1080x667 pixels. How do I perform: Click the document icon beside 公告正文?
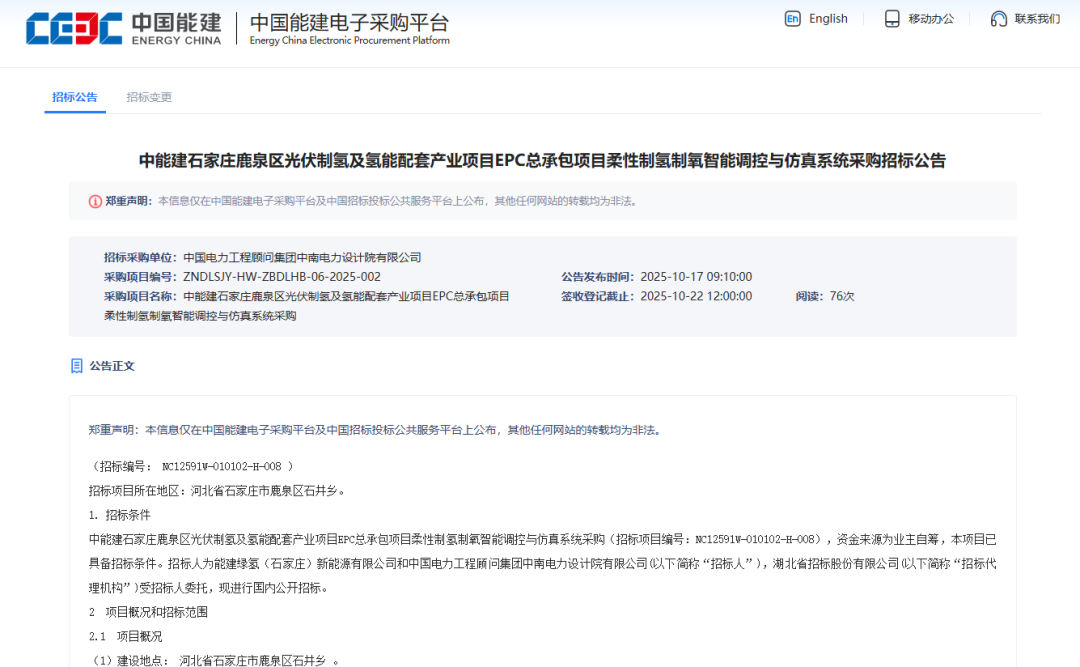(x=76, y=366)
